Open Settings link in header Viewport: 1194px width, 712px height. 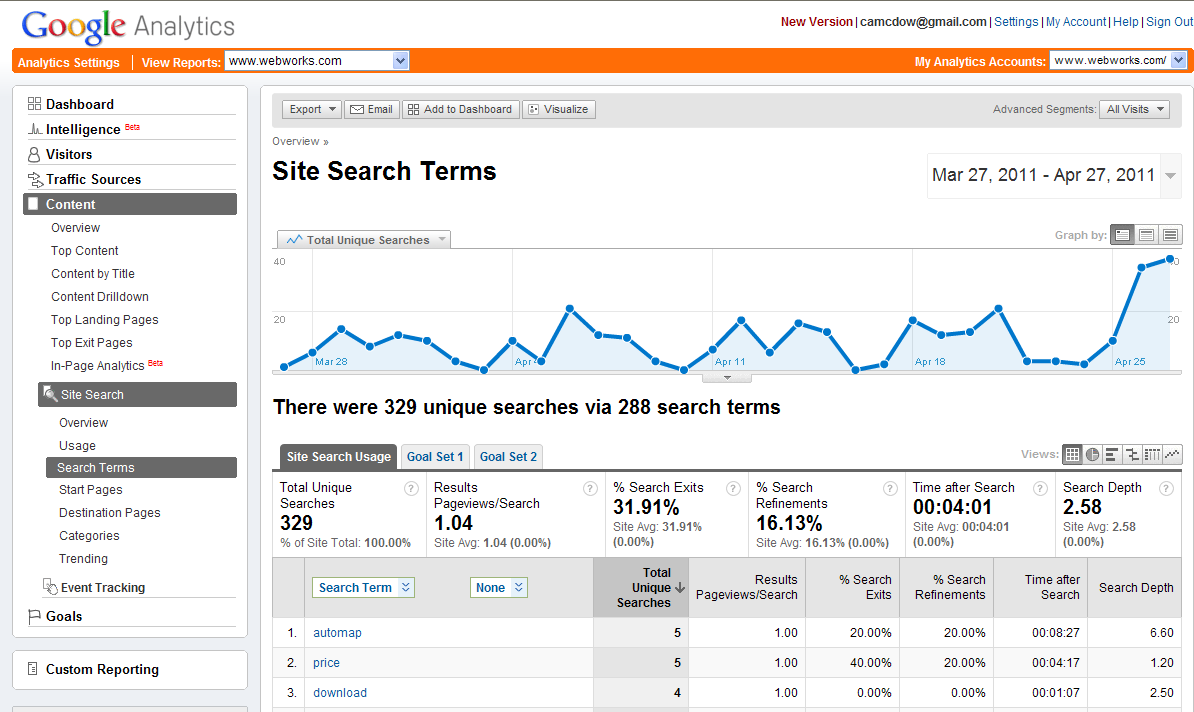[1016, 22]
